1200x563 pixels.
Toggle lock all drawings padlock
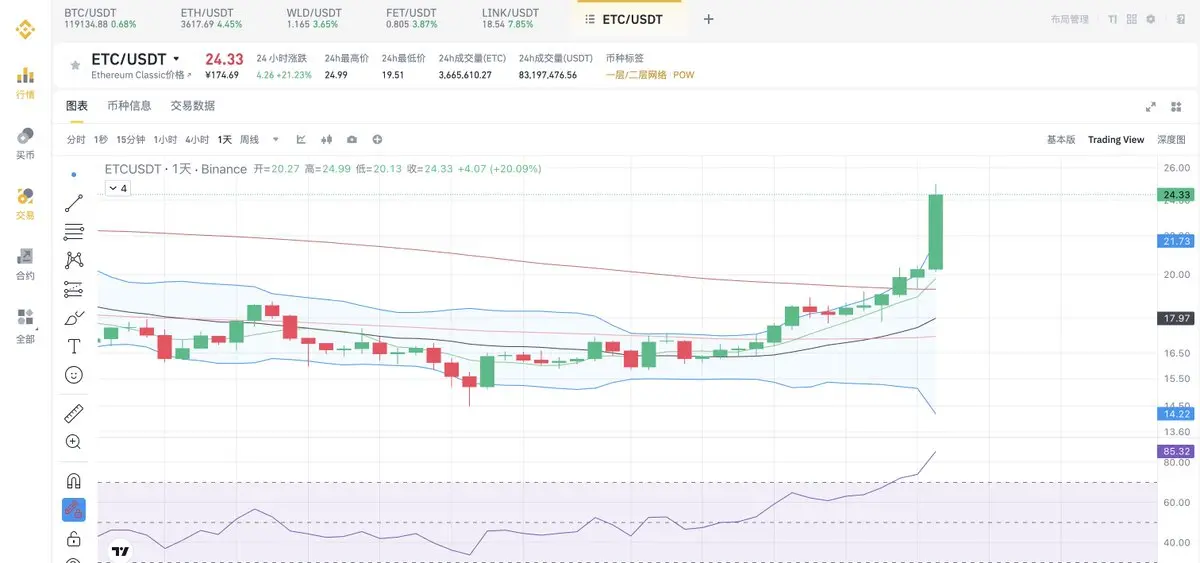(x=74, y=539)
